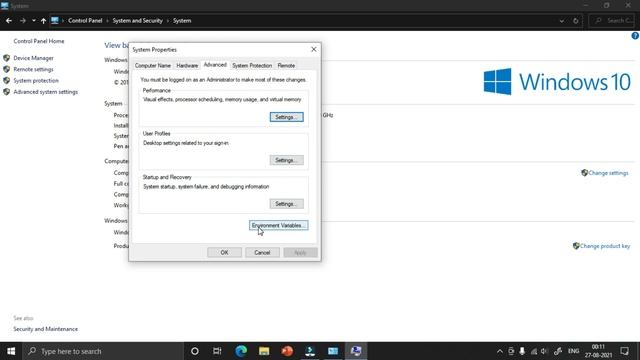
Task: Expand address bar history dropdown
Action: tap(562, 21)
